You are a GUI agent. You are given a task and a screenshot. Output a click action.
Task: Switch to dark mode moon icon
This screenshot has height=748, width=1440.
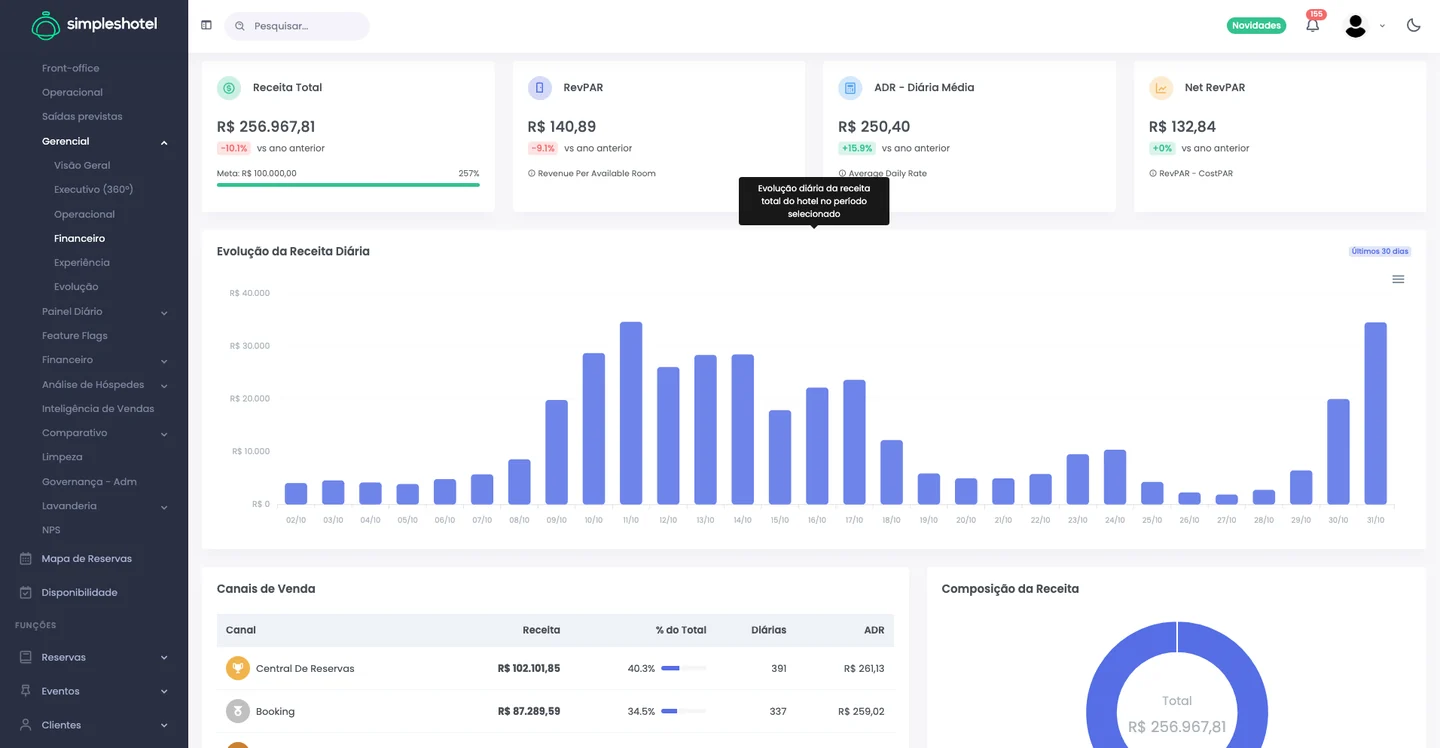click(1413, 26)
